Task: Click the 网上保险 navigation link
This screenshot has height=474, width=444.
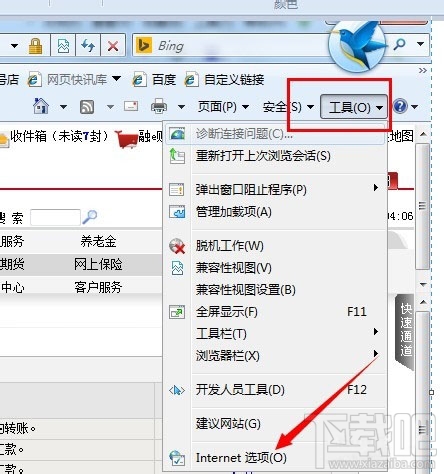Action: (98, 265)
